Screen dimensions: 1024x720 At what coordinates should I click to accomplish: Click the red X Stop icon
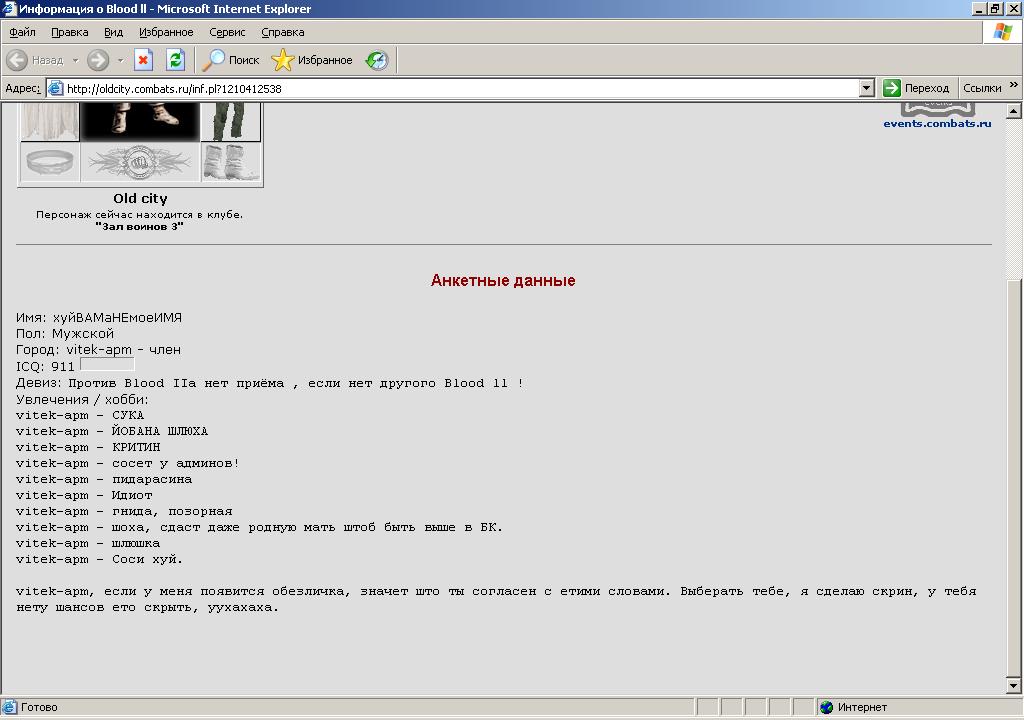click(143, 60)
